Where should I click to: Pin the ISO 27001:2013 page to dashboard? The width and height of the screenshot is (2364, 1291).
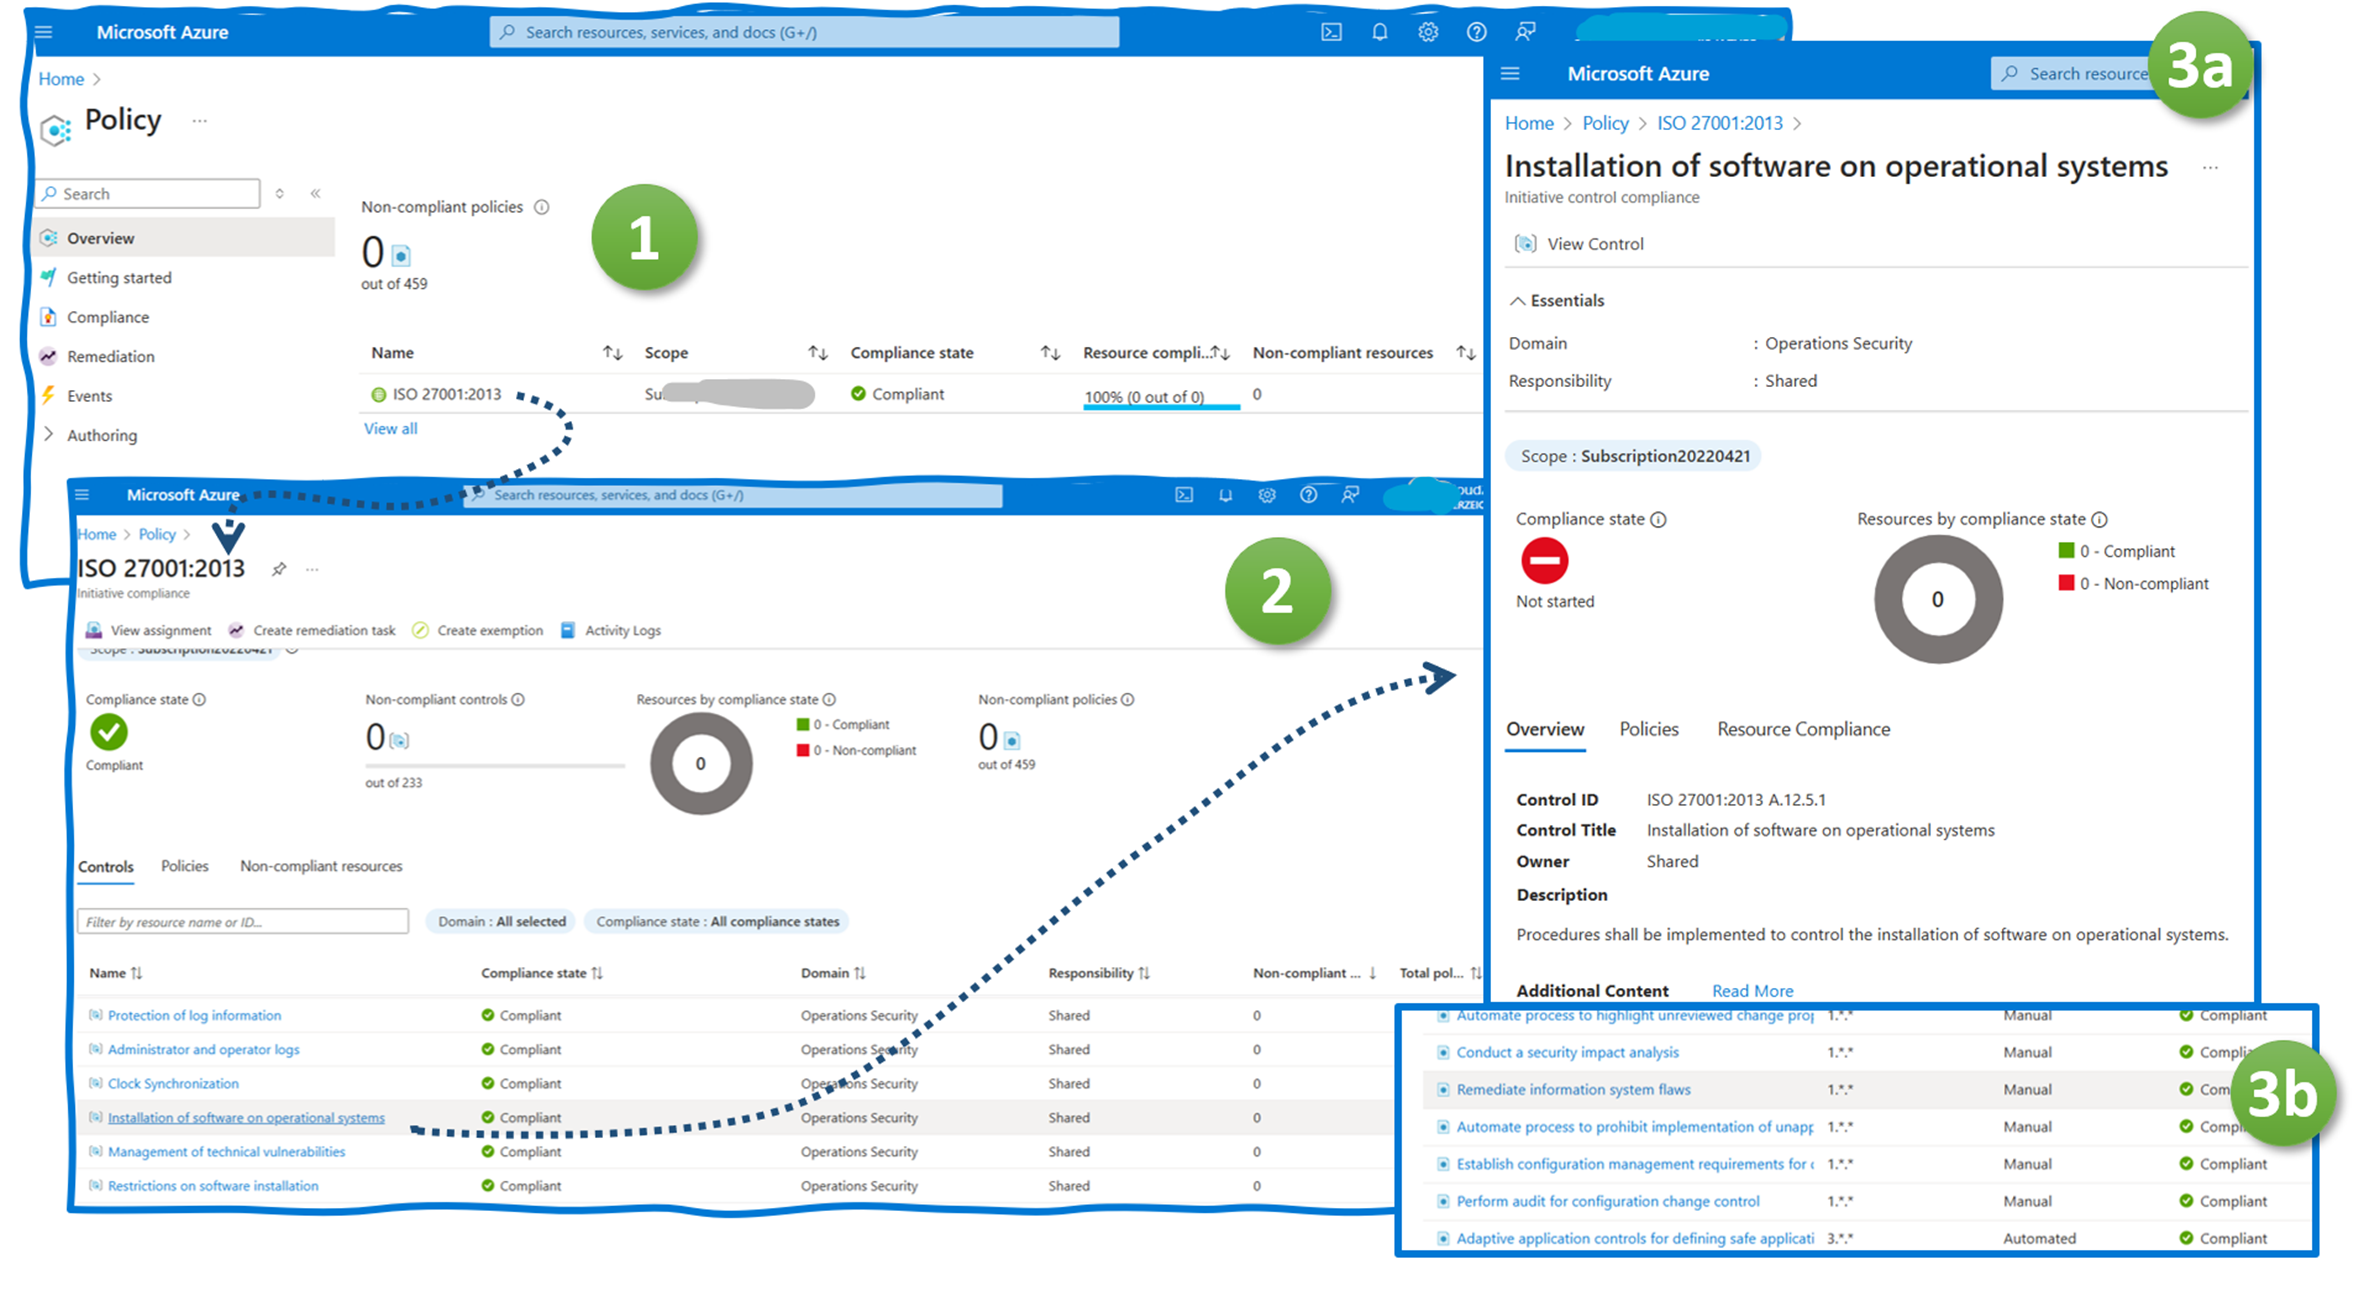[278, 568]
